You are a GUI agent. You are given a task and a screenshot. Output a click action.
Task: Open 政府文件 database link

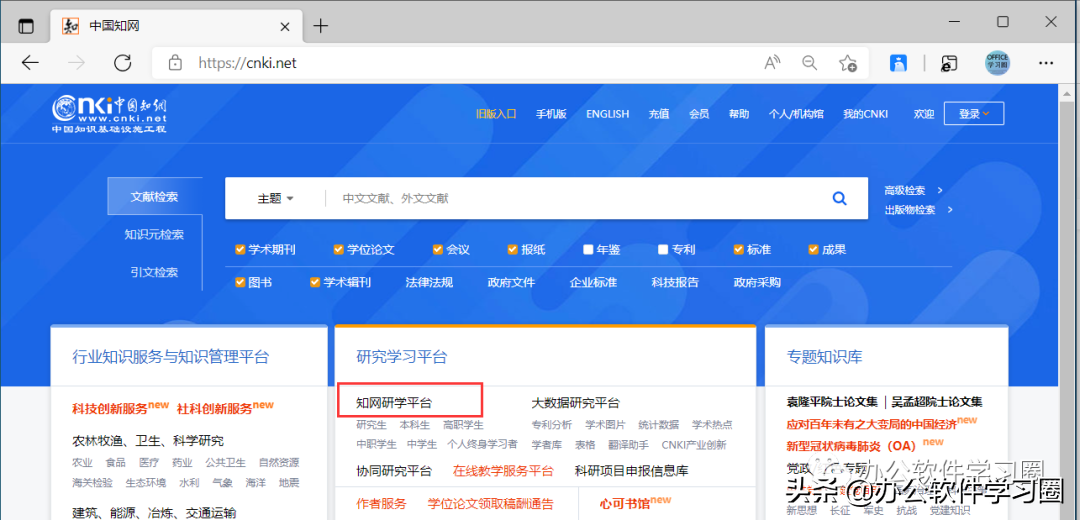pos(511,282)
